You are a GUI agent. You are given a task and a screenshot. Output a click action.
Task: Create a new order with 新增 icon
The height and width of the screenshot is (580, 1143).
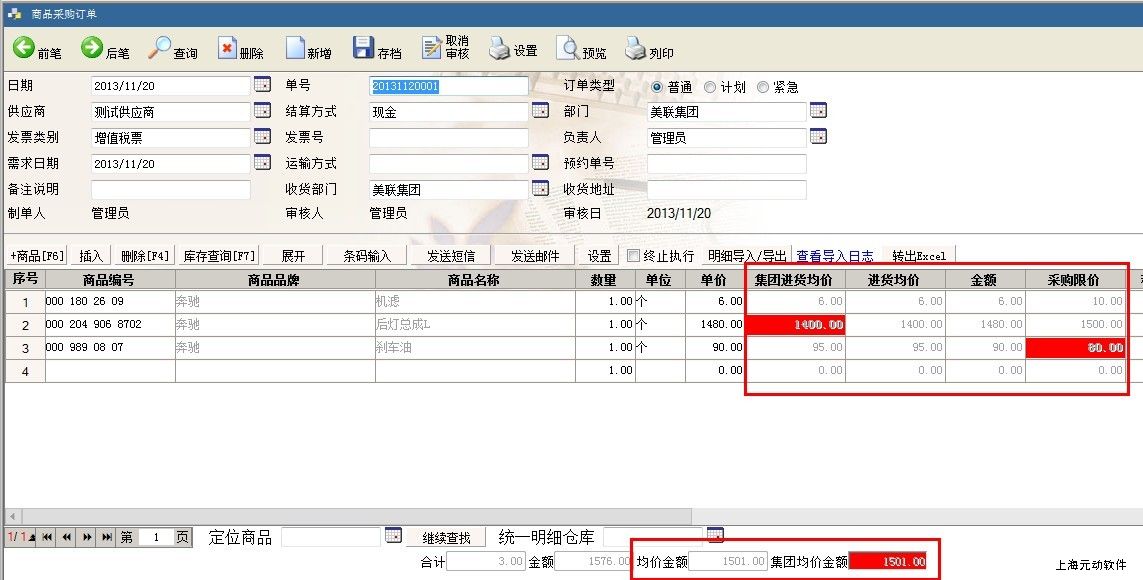(295, 48)
